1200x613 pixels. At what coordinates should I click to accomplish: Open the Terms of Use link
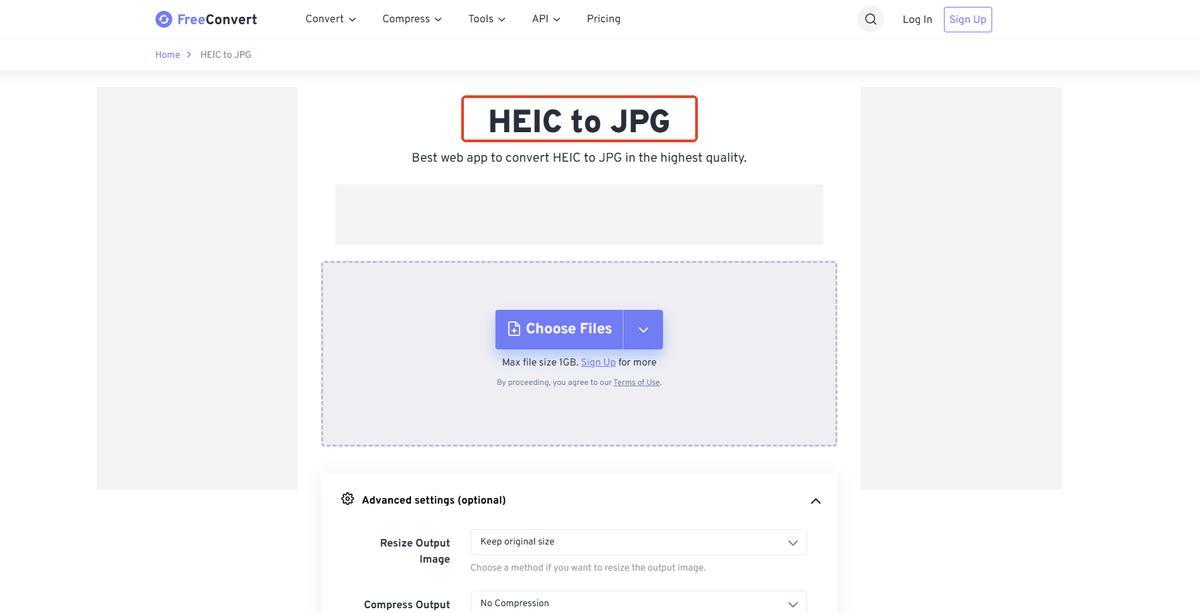click(637, 383)
